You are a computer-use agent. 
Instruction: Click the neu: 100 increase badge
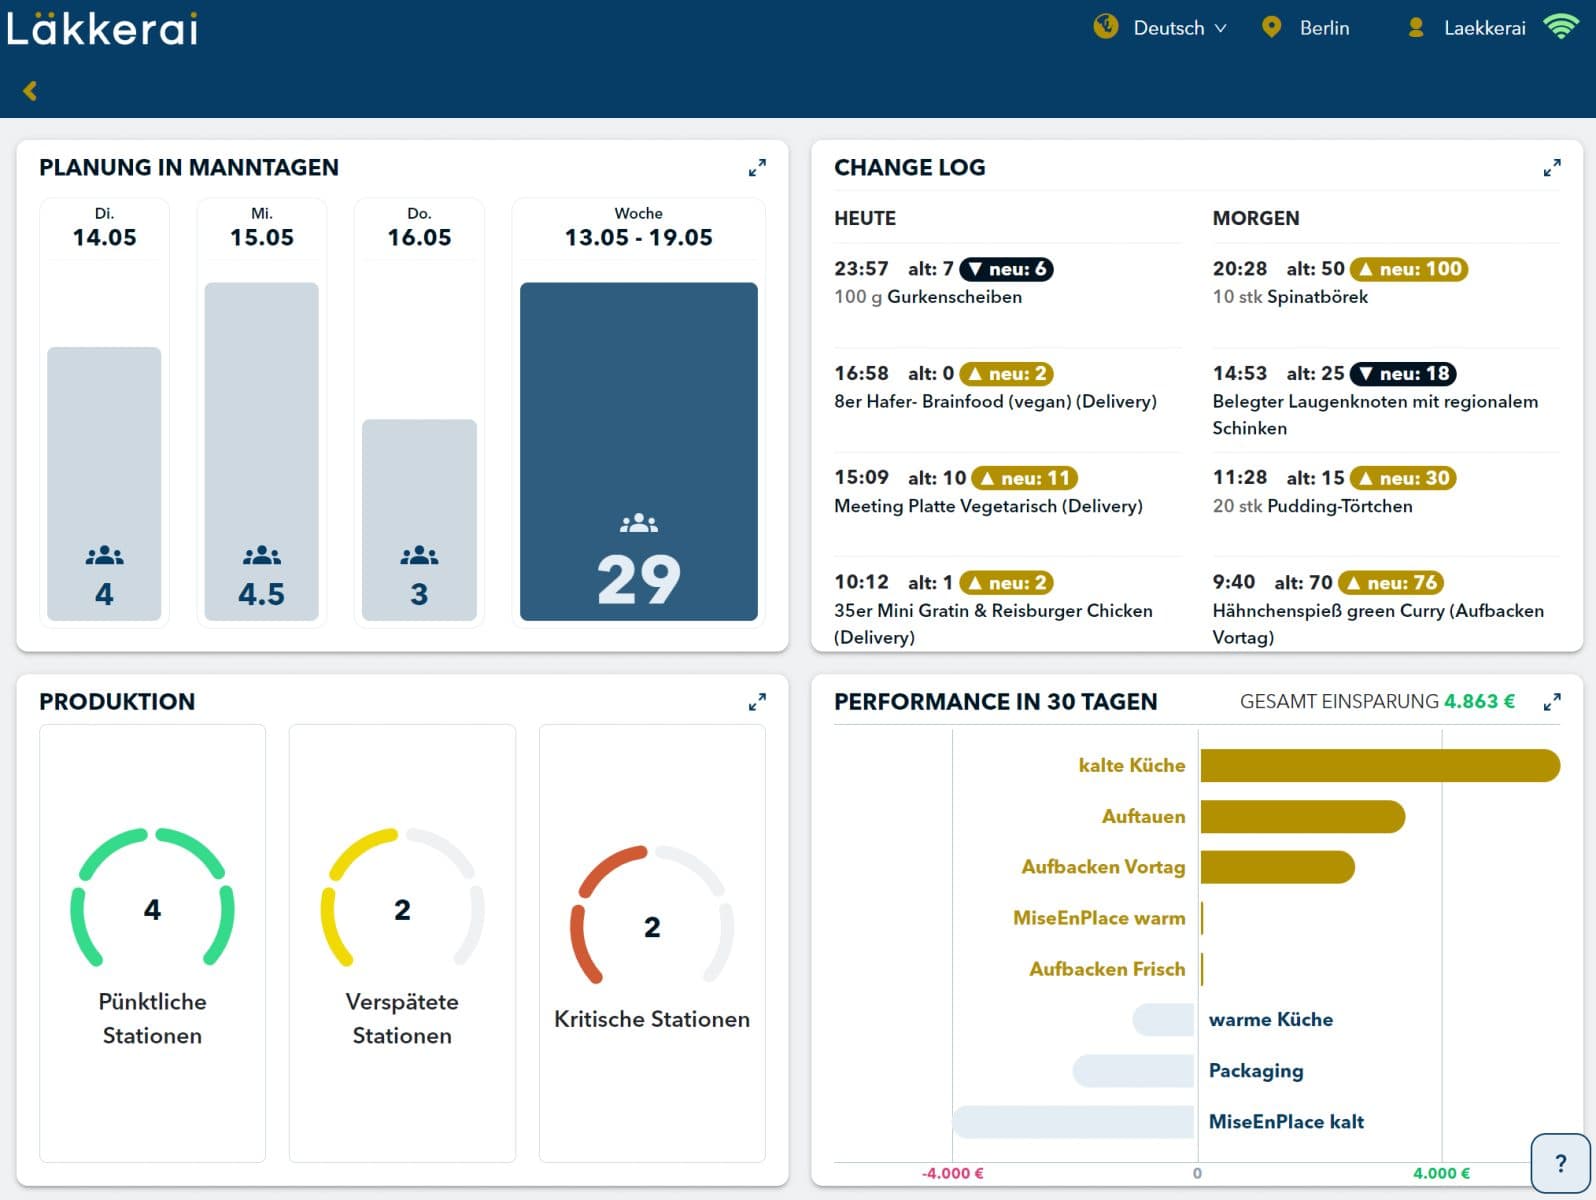tap(1410, 269)
